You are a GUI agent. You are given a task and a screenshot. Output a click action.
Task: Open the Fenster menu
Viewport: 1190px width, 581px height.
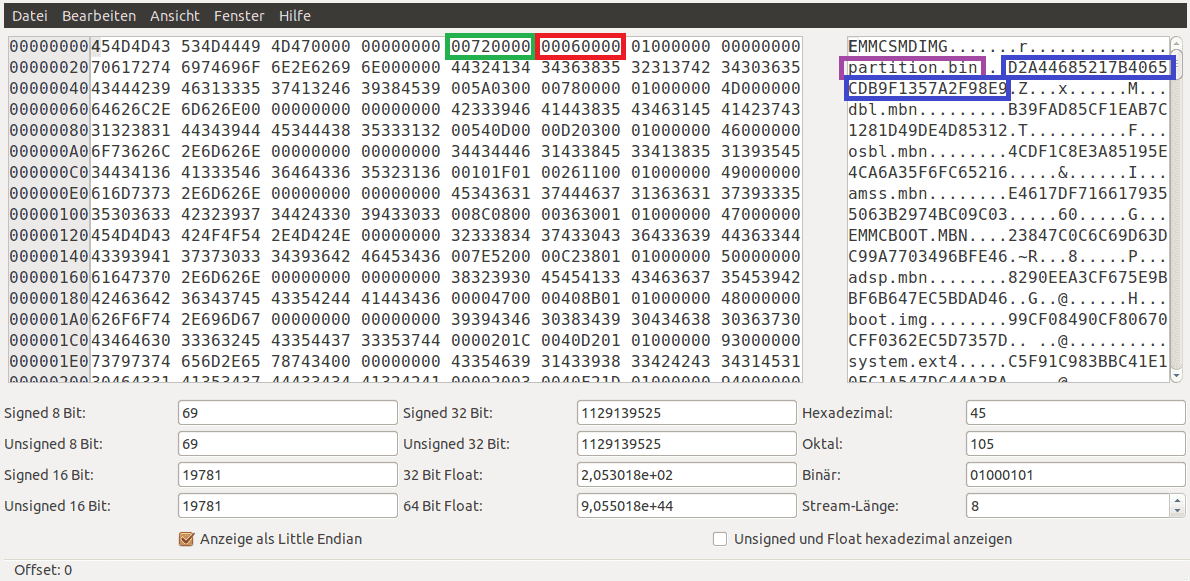coord(238,16)
